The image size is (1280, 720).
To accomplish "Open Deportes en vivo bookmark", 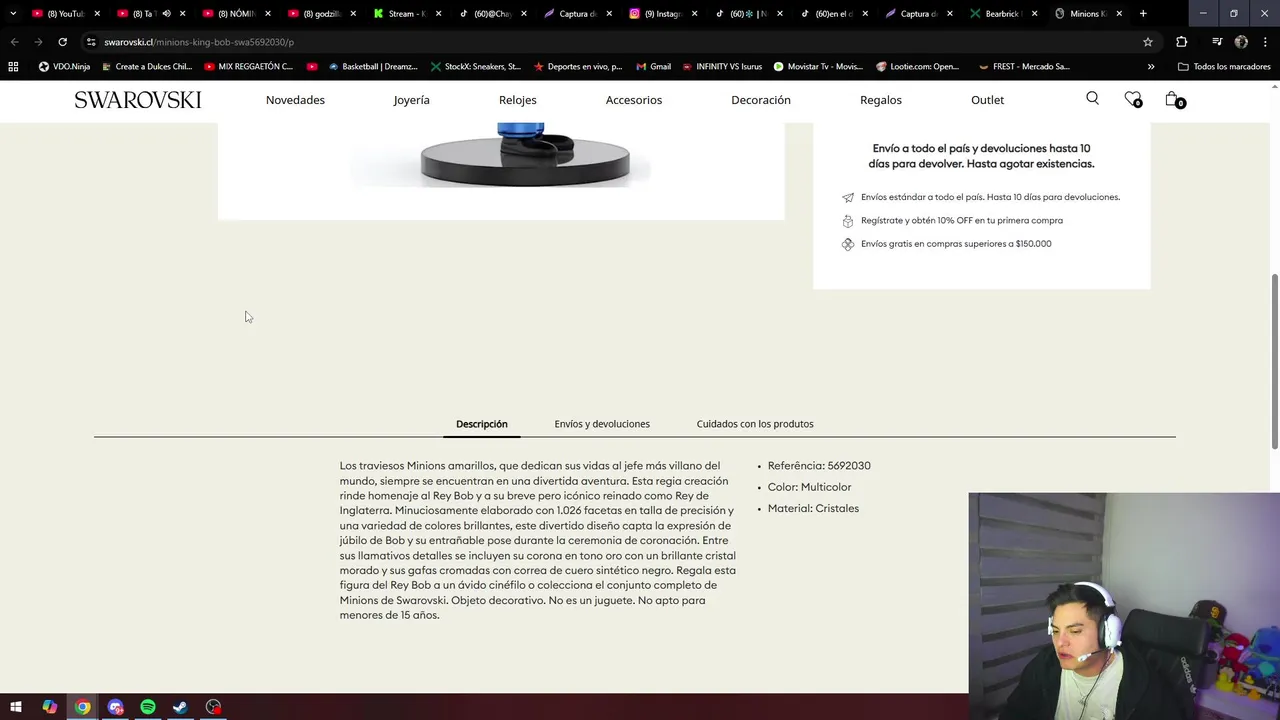I will point(577,67).
